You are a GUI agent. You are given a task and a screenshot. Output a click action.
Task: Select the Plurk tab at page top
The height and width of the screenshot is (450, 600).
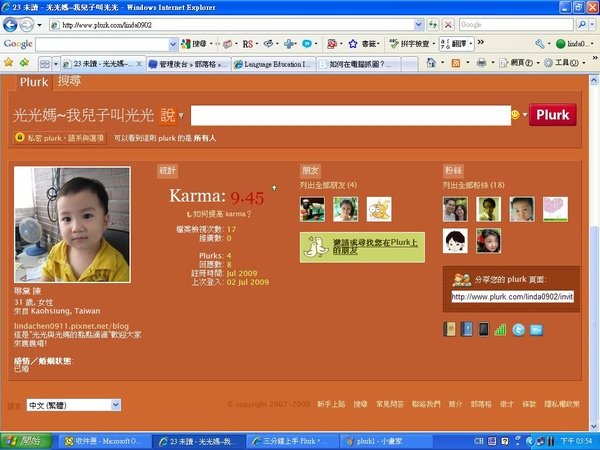34,82
